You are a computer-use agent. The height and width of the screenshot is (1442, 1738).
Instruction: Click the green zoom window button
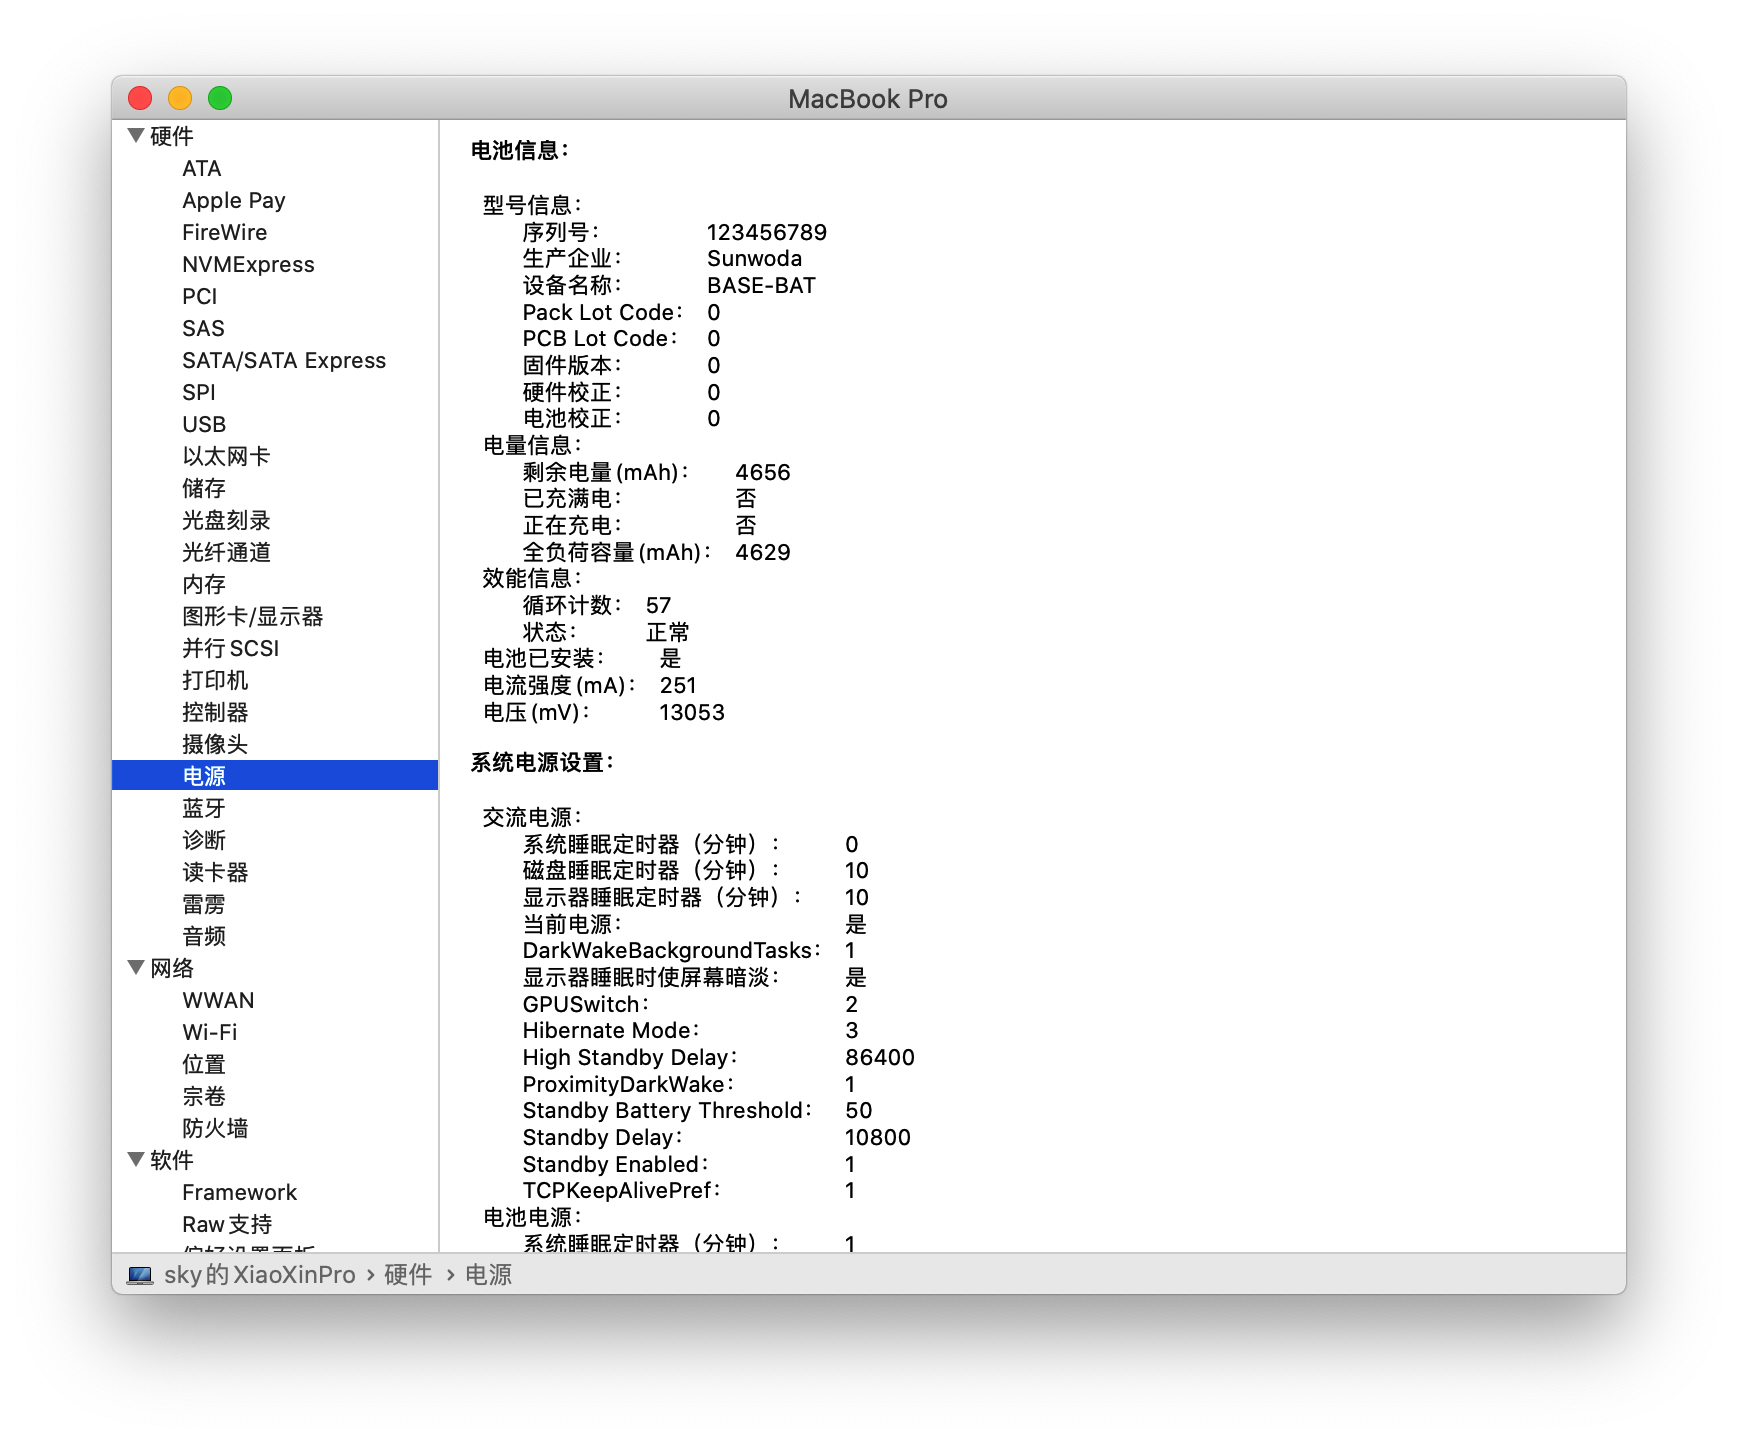tap(220, 98)
